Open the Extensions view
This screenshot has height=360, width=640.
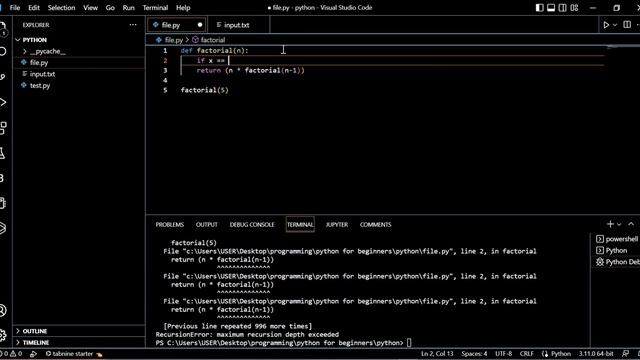(3, 128)
